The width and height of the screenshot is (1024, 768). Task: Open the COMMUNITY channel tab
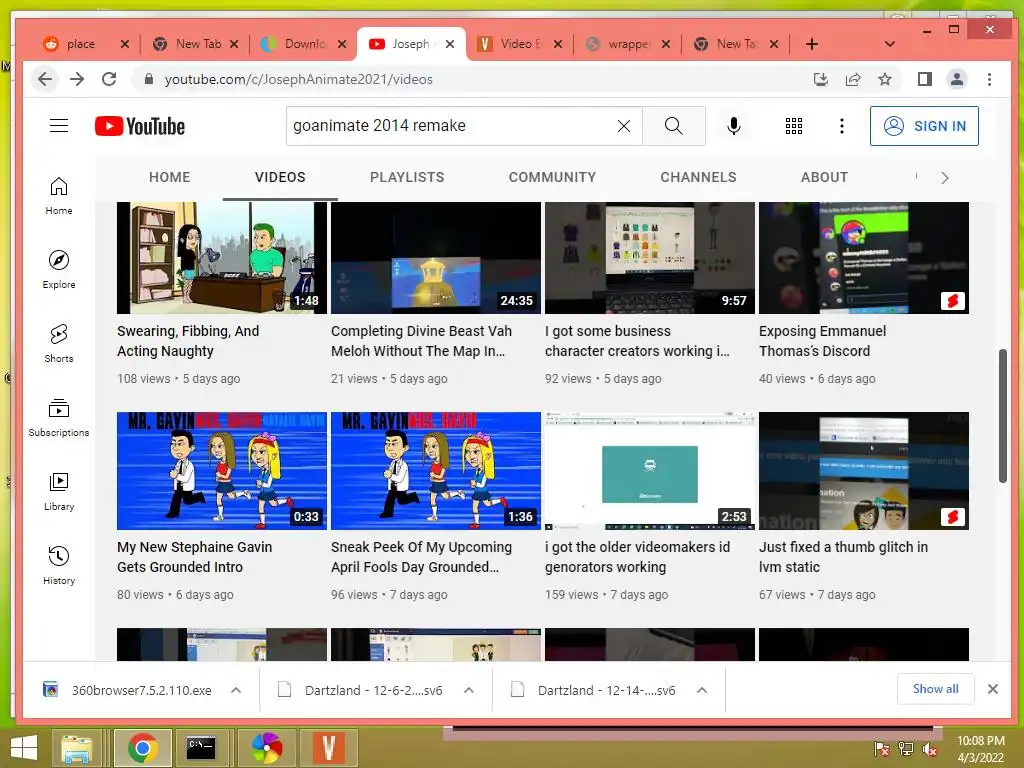(552, 177)
